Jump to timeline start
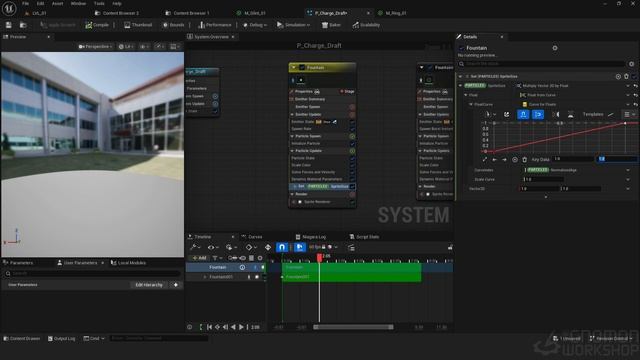 (209, 327)
